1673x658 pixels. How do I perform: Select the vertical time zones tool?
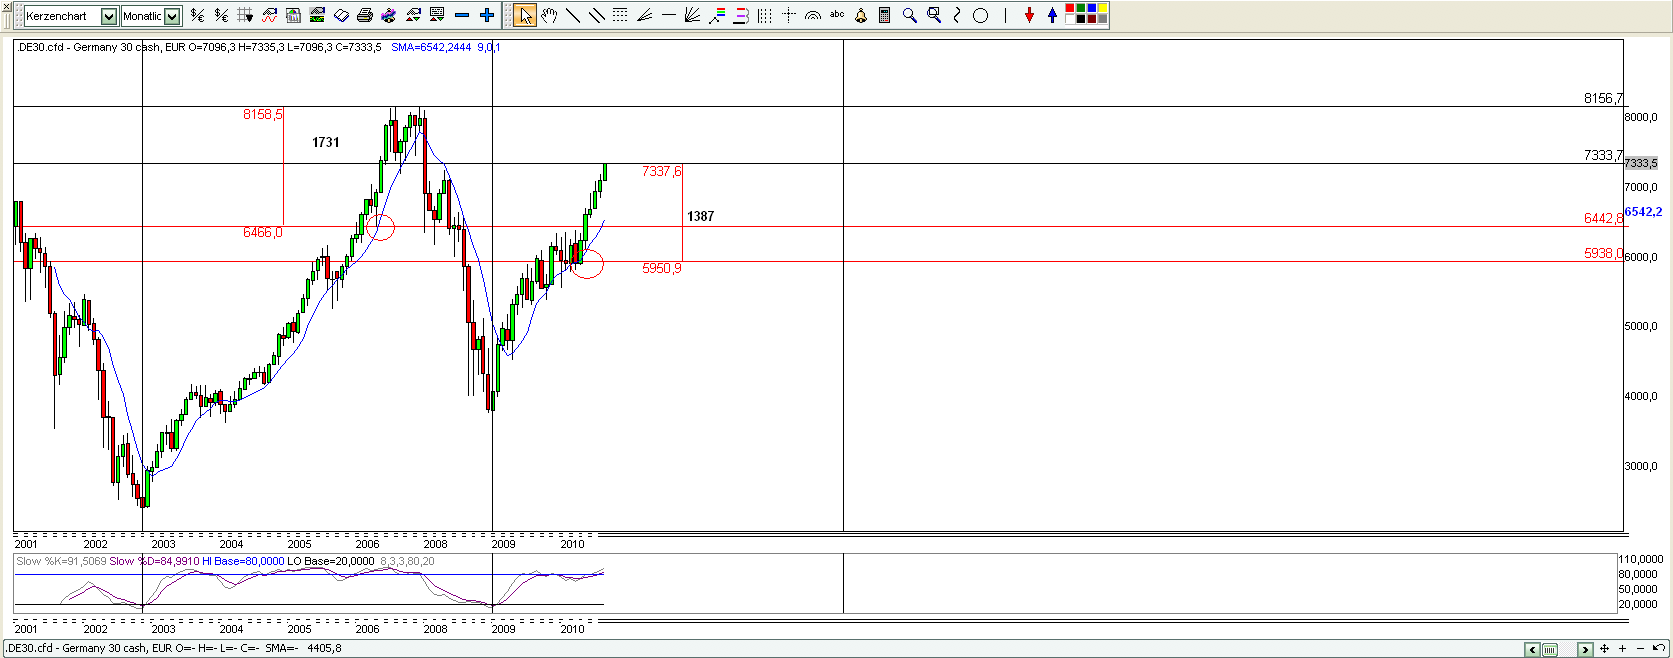tap(765, 15)
